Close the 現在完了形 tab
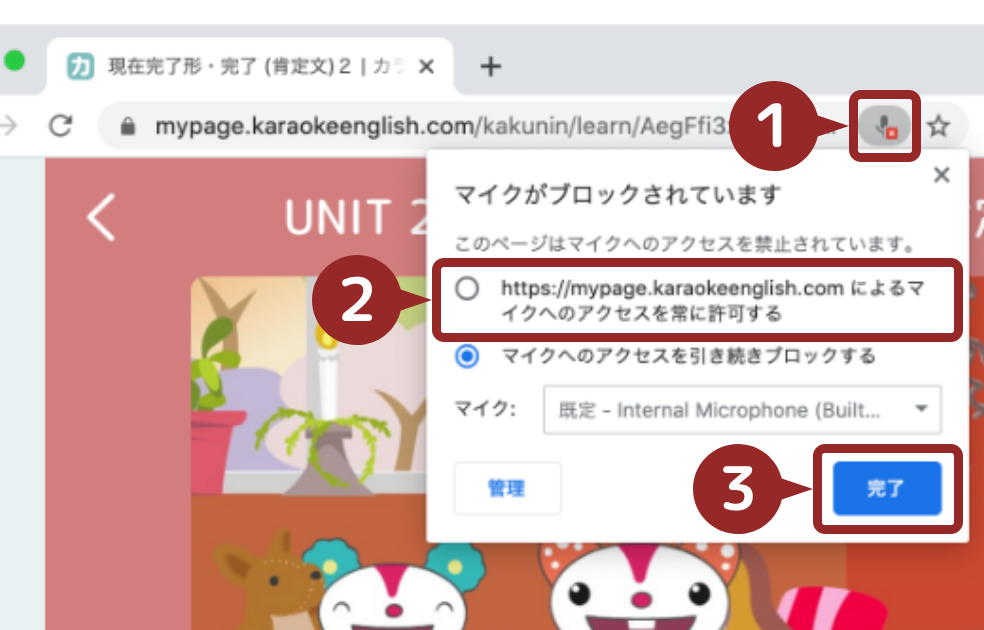This screenshot has width=984, height=630. [x=426, y=66]
